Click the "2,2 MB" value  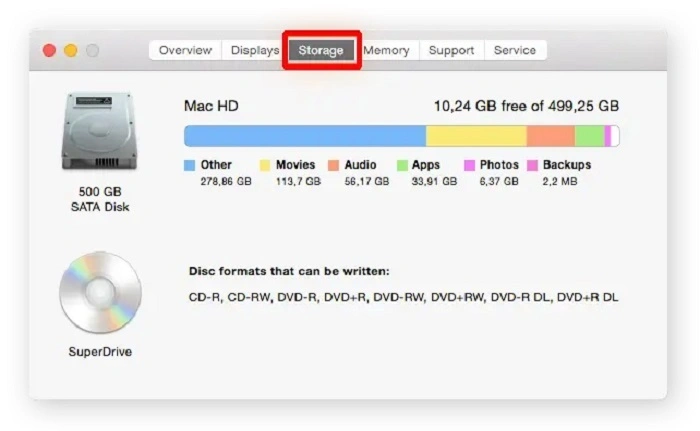[560, 181]
